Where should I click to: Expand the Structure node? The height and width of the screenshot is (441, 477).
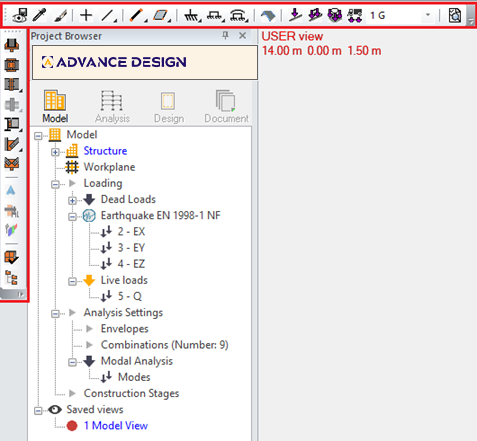55,152
